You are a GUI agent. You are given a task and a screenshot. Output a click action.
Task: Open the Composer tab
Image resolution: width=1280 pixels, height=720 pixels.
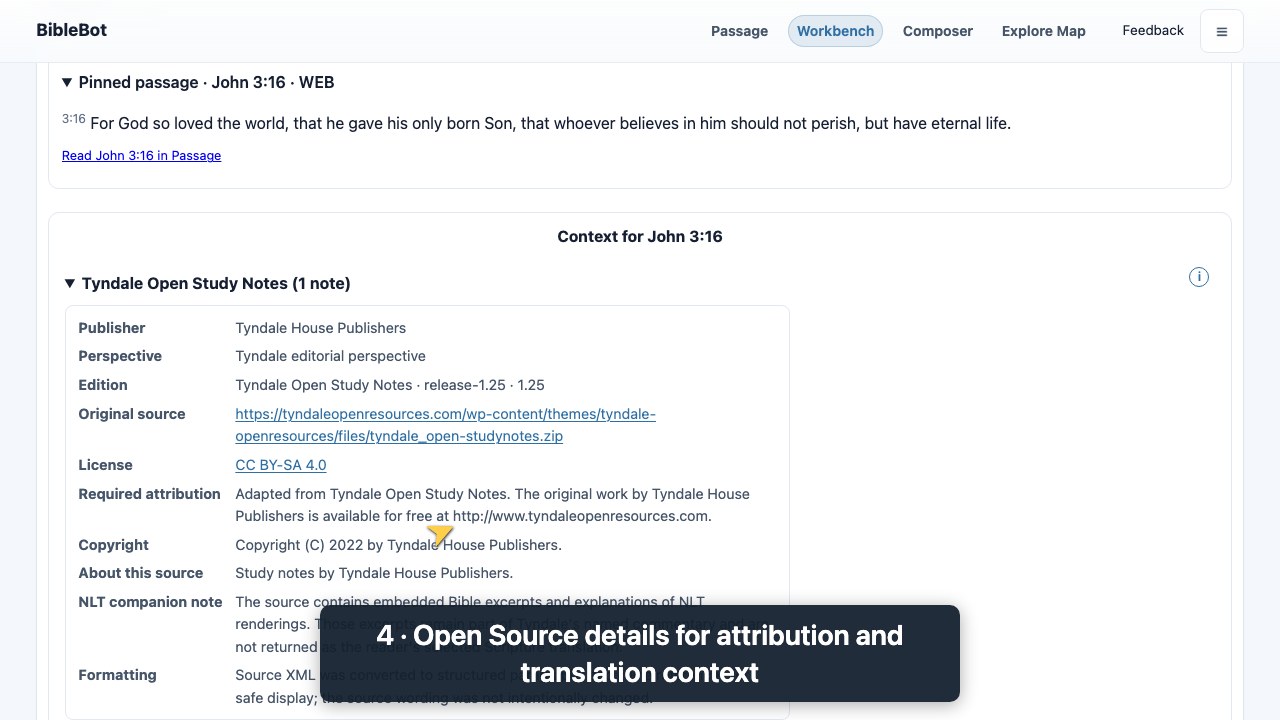pyautogui.click(x=937, y=31)
